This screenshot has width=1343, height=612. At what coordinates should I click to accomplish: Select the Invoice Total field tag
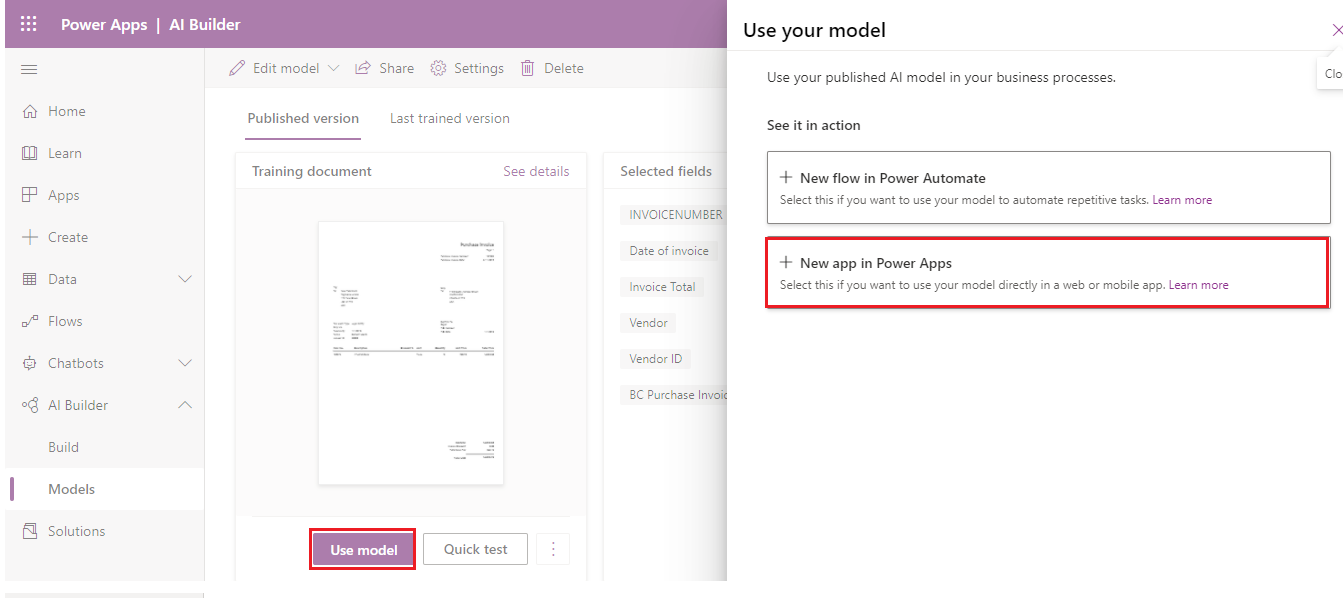click(662, 286)
